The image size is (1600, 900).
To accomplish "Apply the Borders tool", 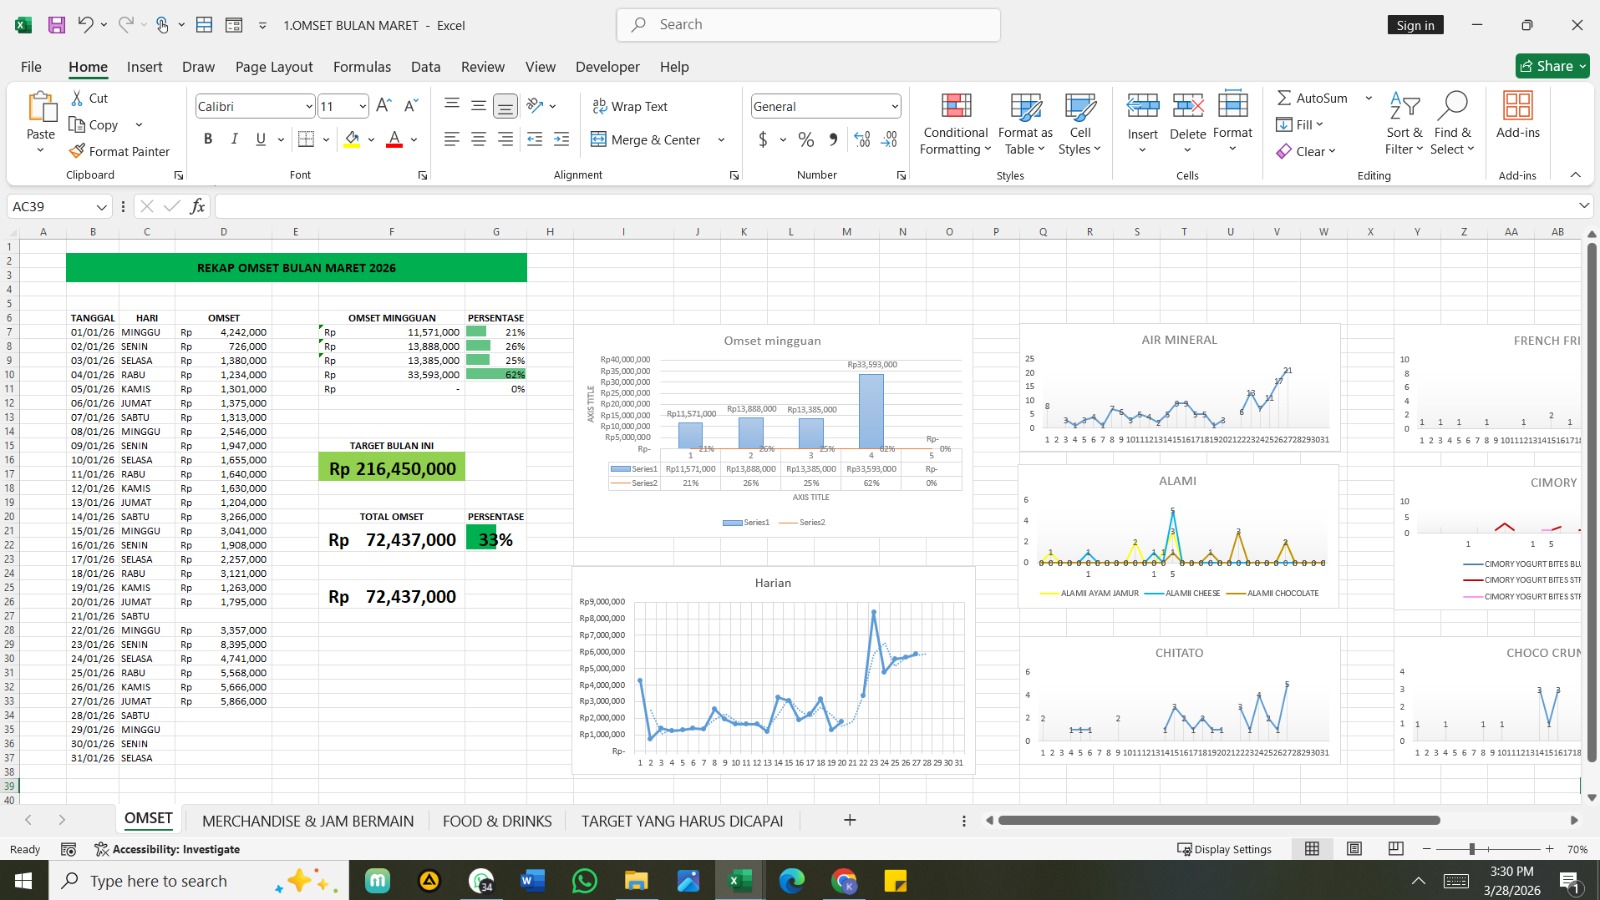I will (307, 139).
